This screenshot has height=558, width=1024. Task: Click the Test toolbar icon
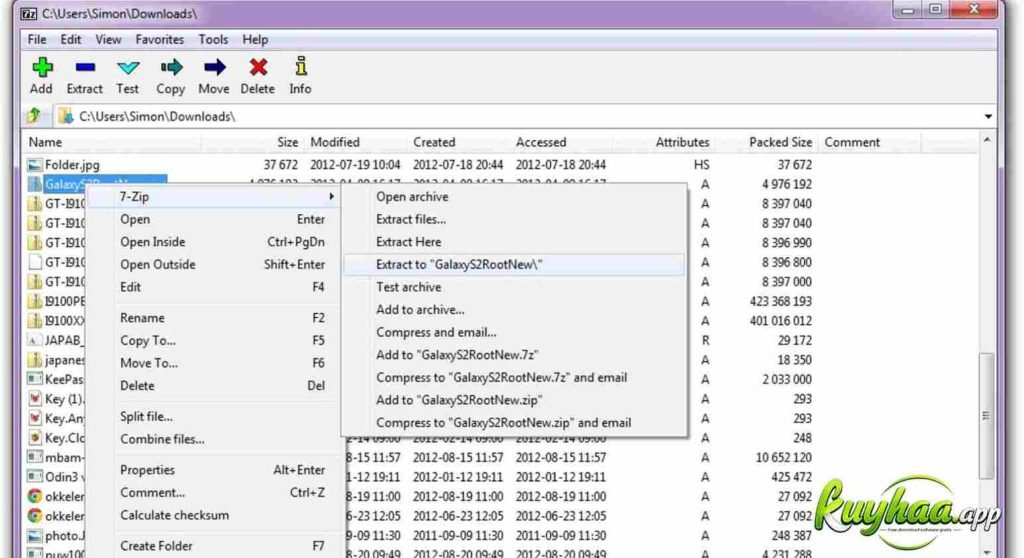point(128,67)
